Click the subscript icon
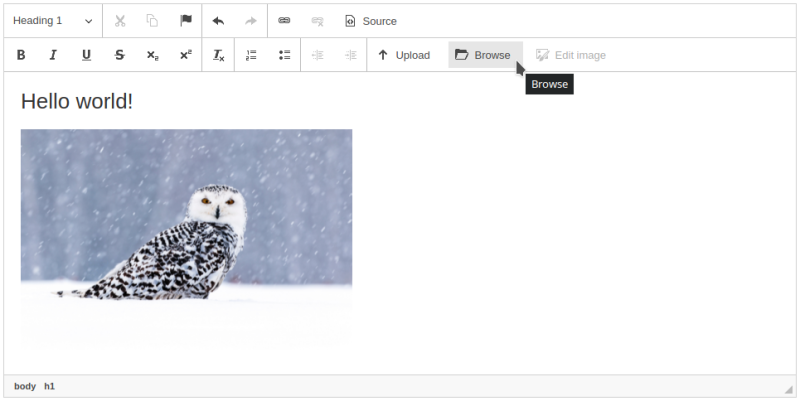The image size is (800, 401). click(152, 55)
